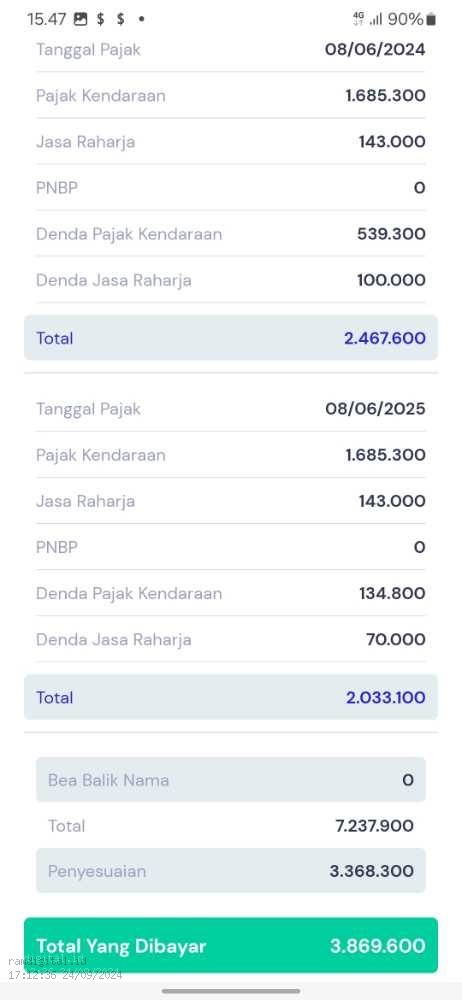Tap the Denda Pajak Kendaraan 539.300 row
This screenshot has height=1000, width=462.
(x=231, y=233)
